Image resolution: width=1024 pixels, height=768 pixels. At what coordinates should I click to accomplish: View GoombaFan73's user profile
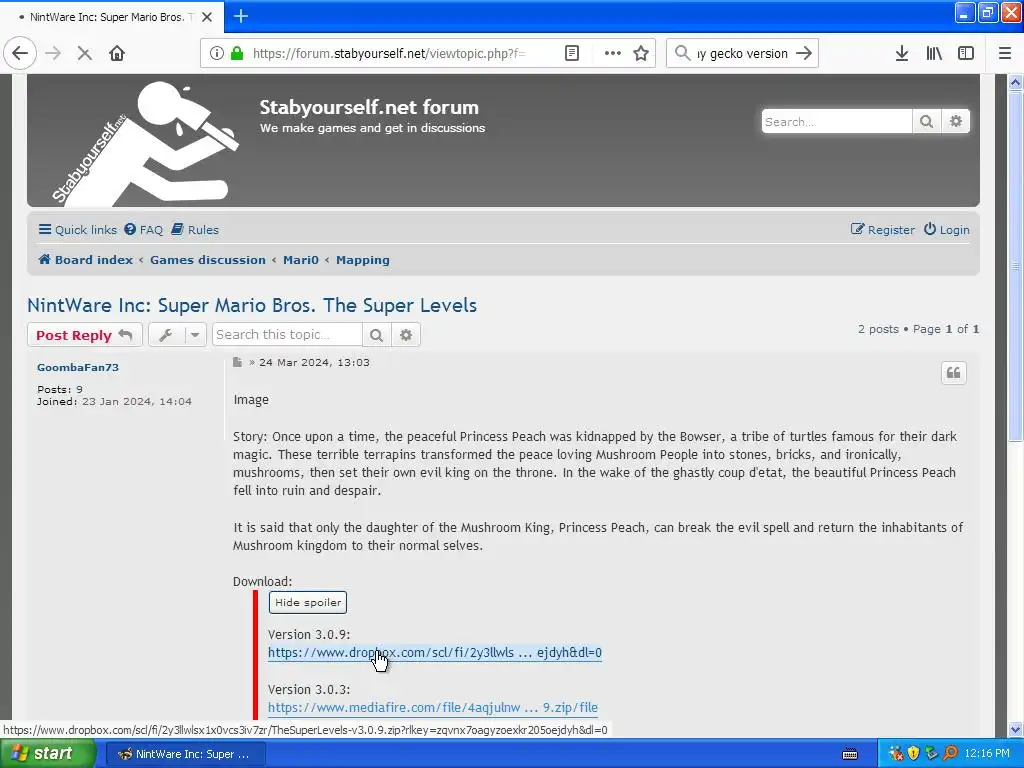[x=78, y=367]
